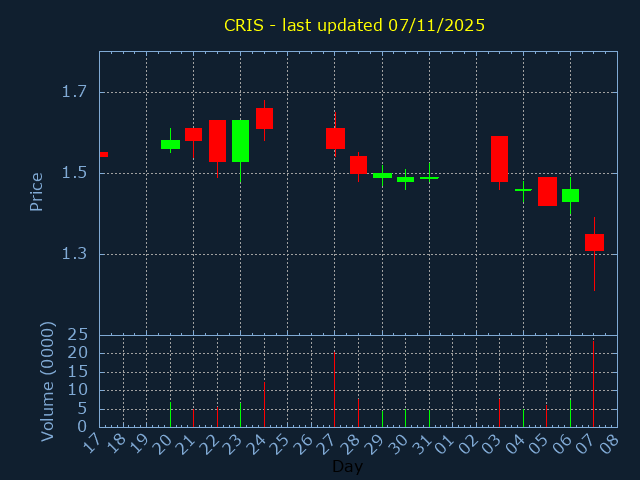Click the green candlestick for day 06
This screenshot has width=640, height=480.
coord(570,195)
